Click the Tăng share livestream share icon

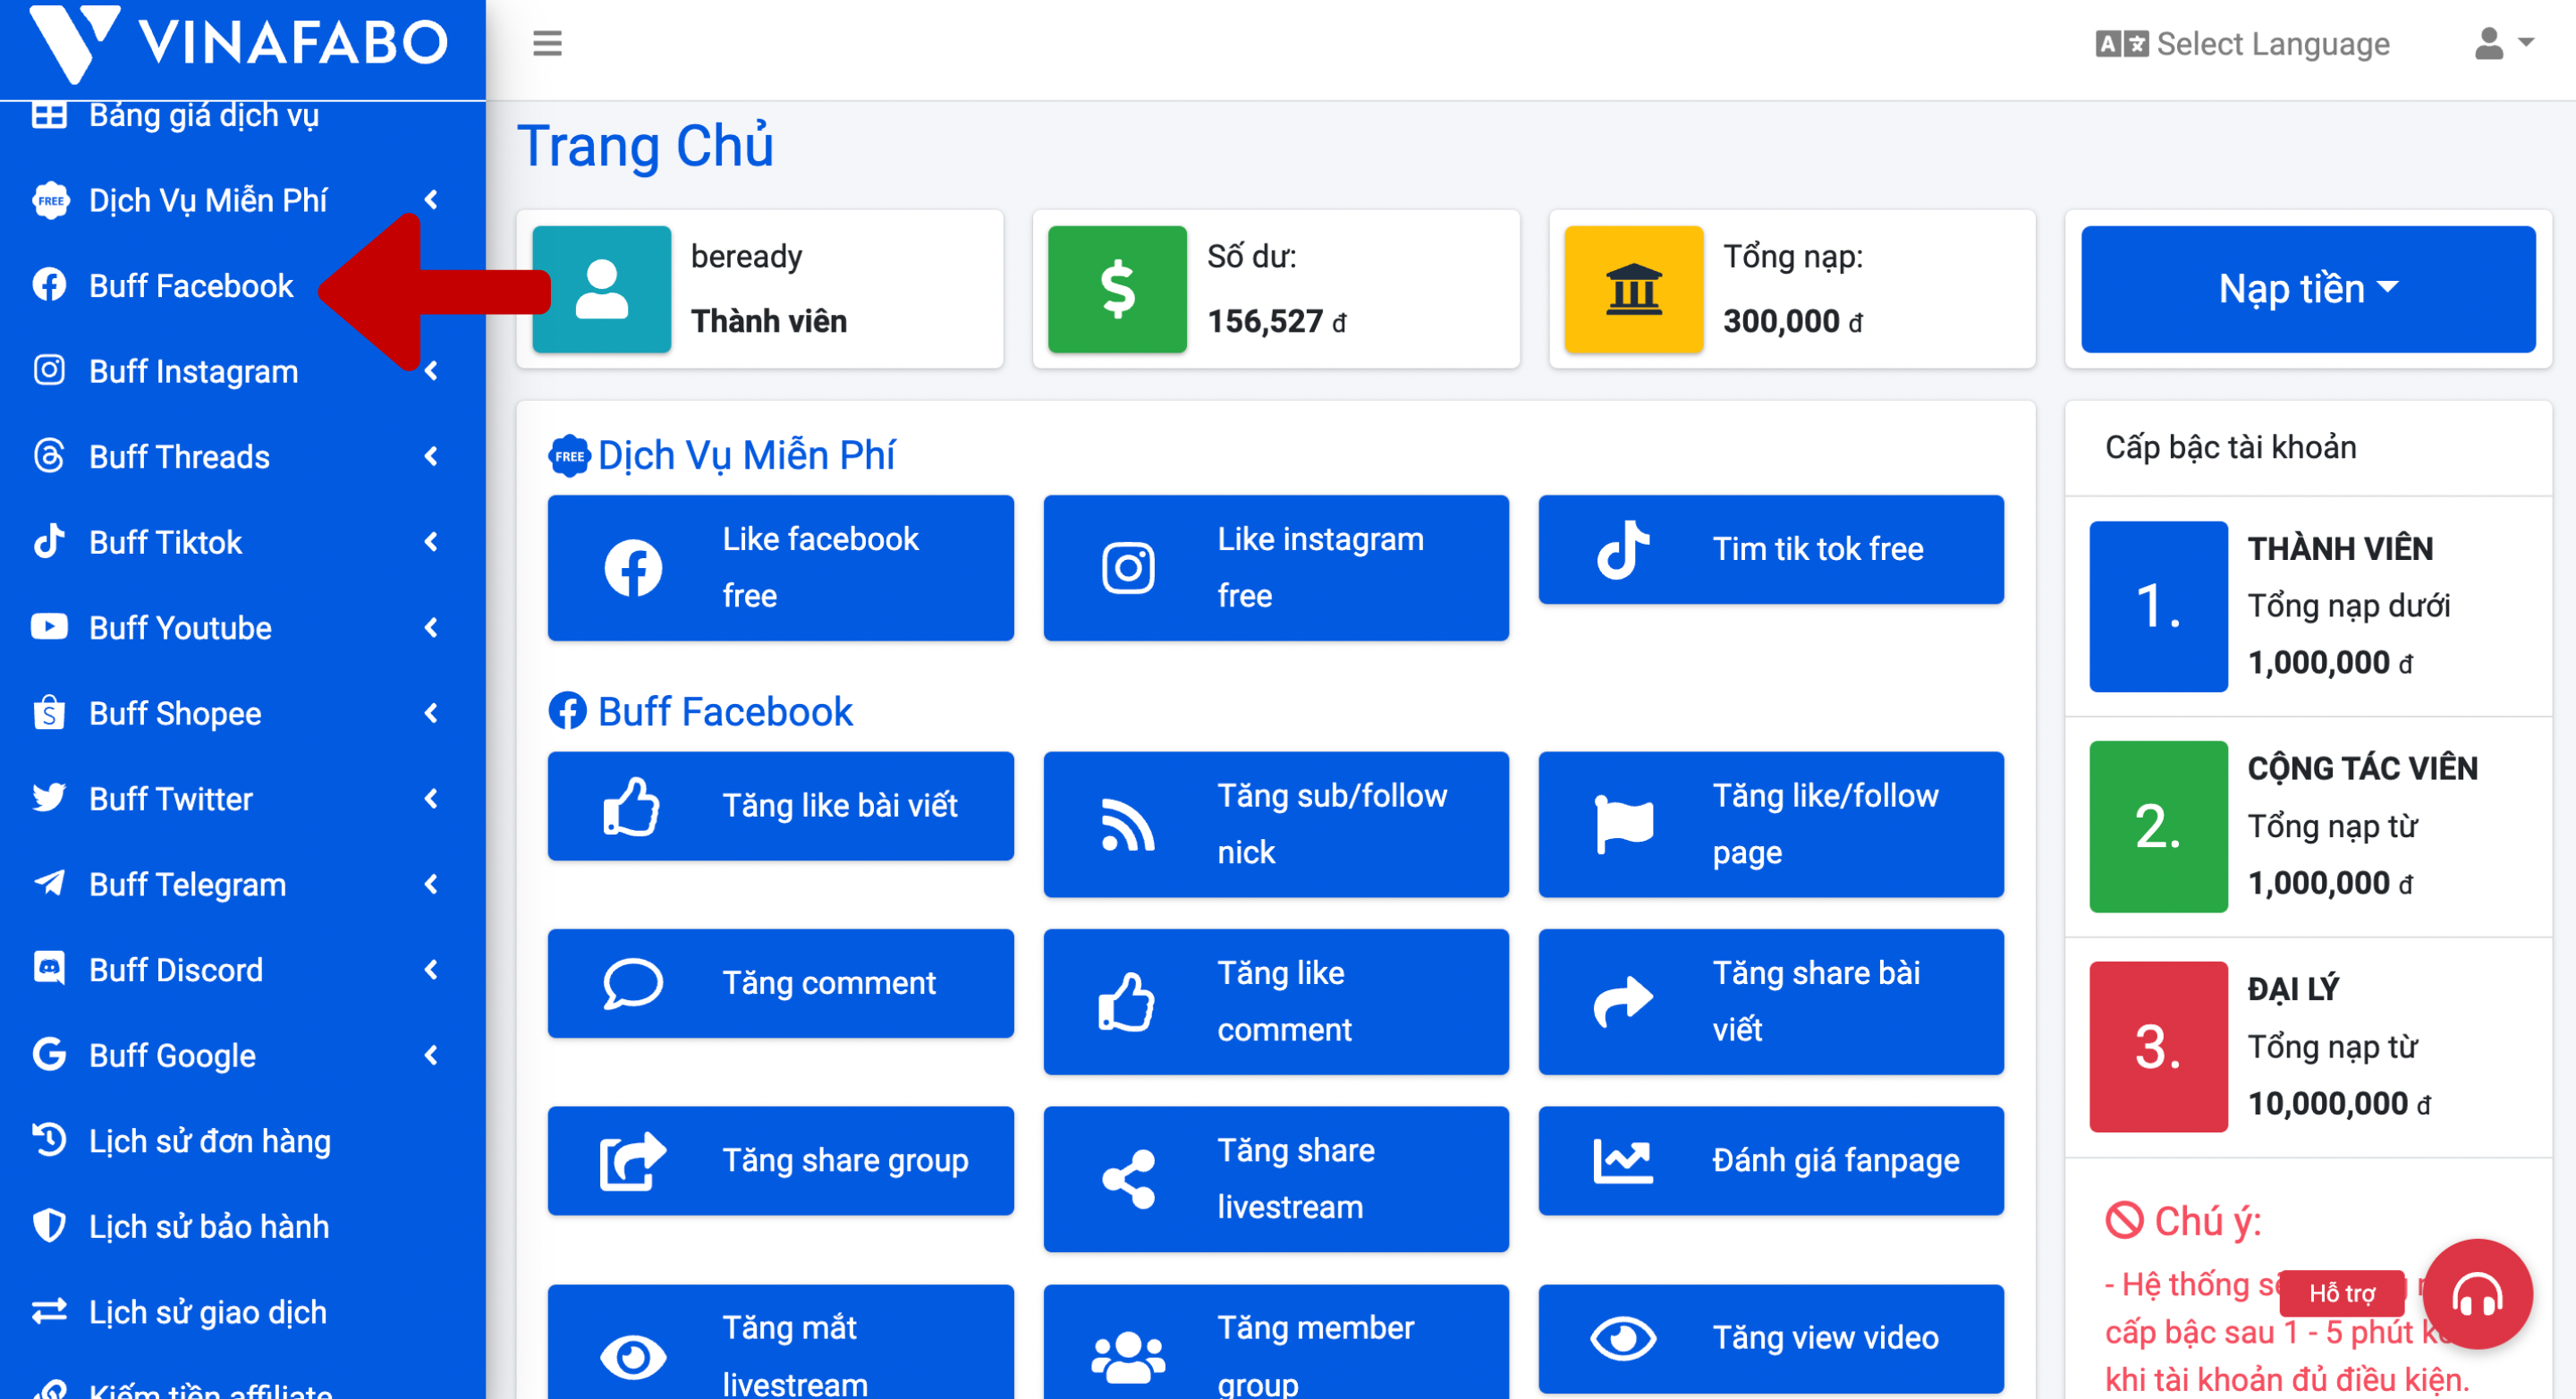(1128, 1179)
